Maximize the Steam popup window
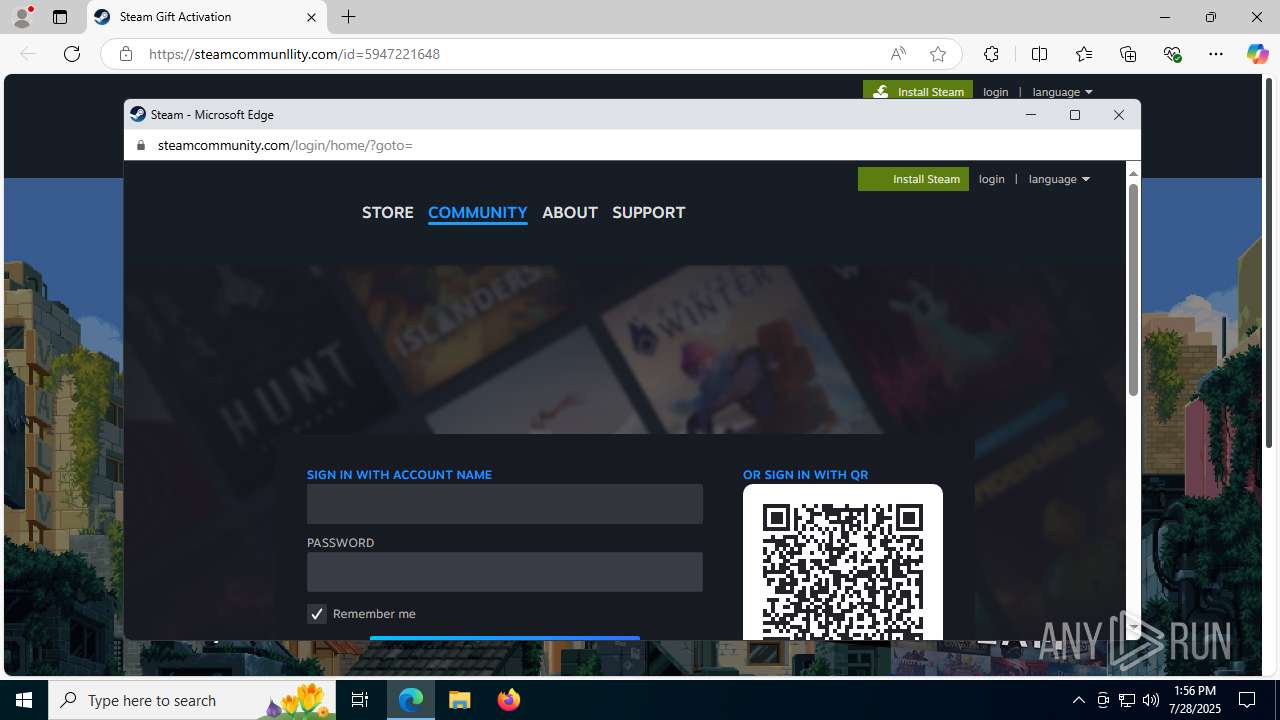1280x720 pixels. [1075, 115]
